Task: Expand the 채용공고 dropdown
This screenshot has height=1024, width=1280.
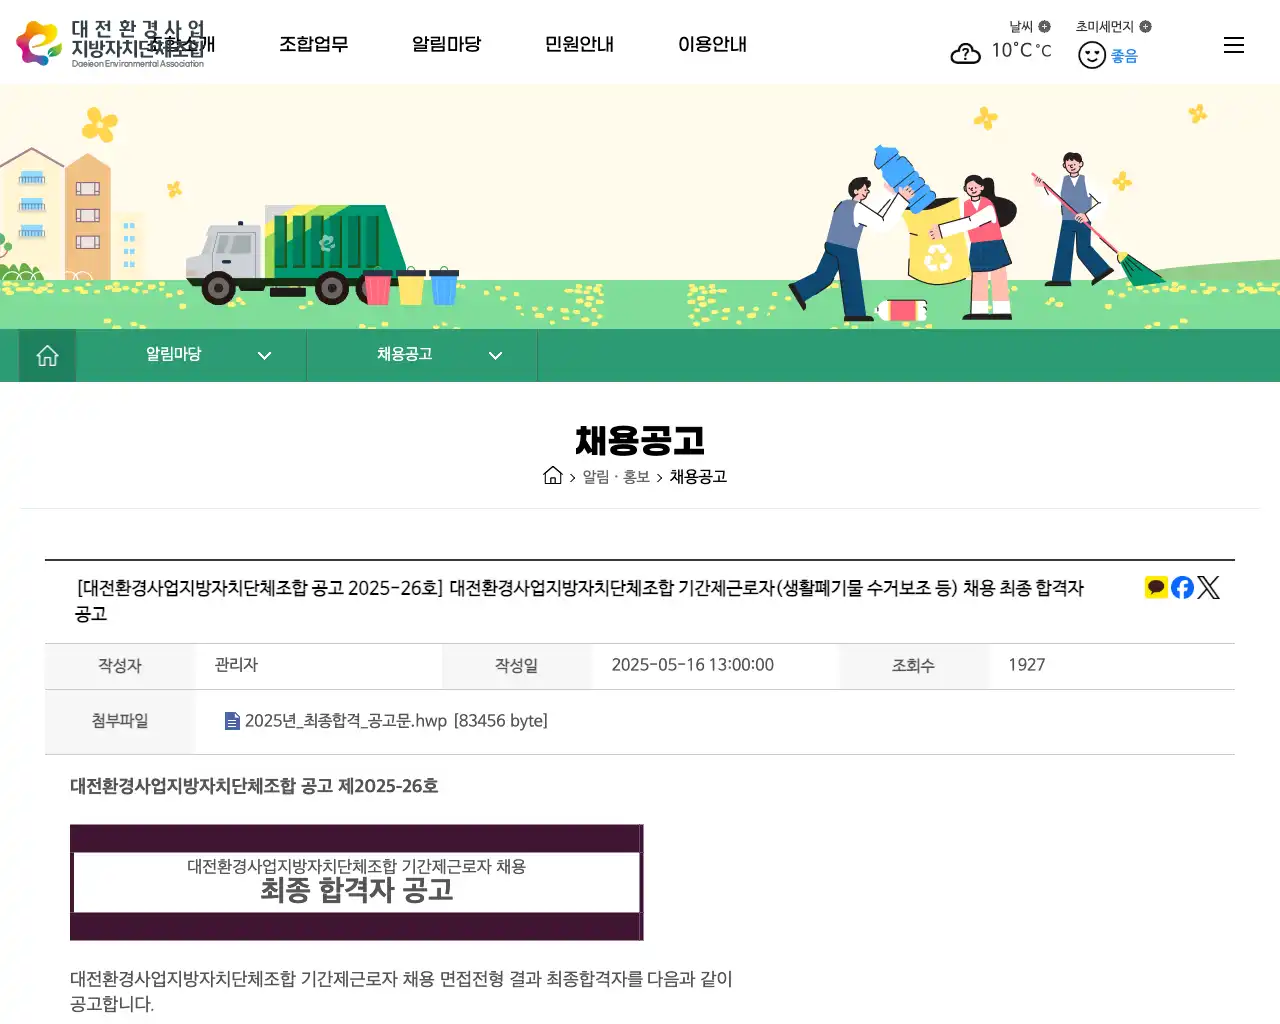Action: [x=494, y=355]
